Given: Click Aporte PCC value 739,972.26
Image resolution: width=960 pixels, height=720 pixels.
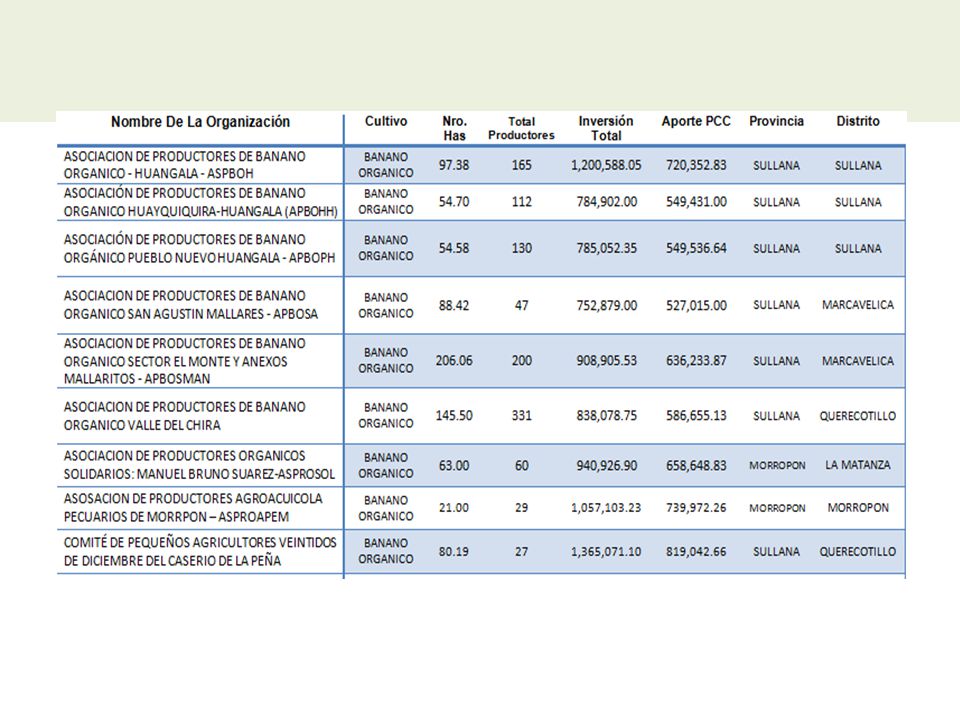Looking at the screenshot, I should [696, 508].
